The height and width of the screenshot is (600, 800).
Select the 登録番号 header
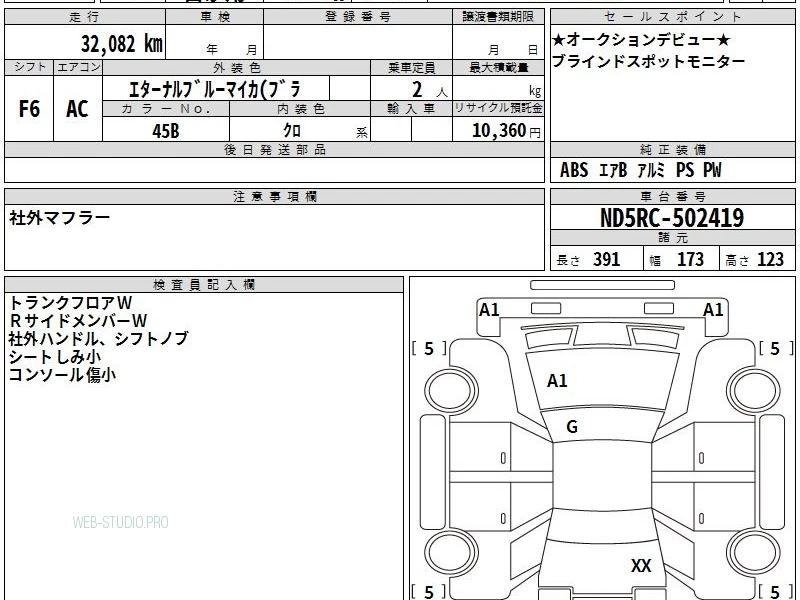(358, 17)
